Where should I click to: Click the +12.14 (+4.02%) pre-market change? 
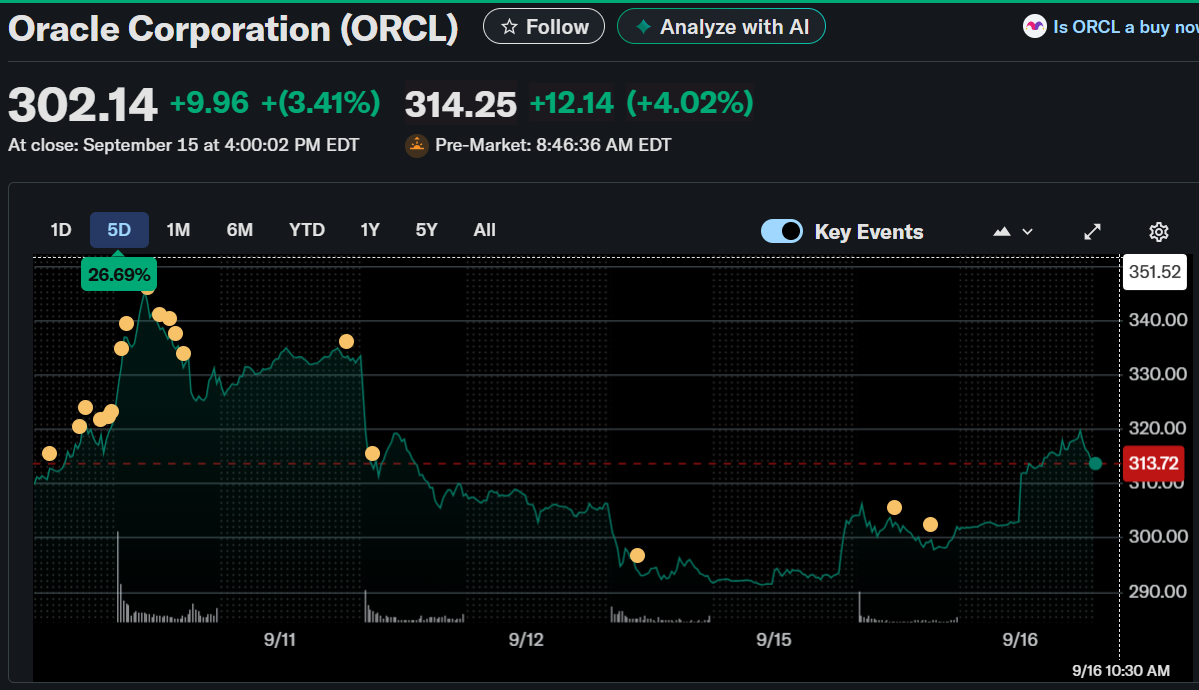[641, 103]
